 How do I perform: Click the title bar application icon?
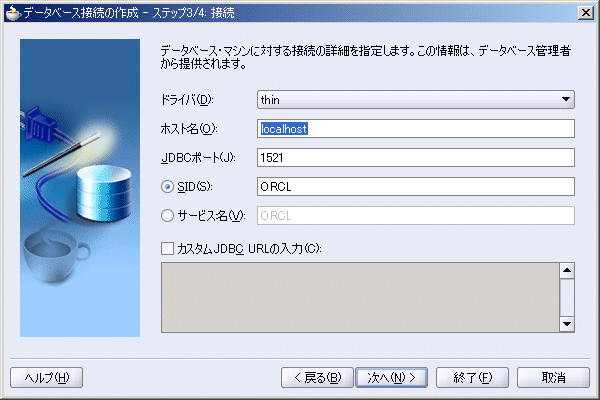[13, 13]
